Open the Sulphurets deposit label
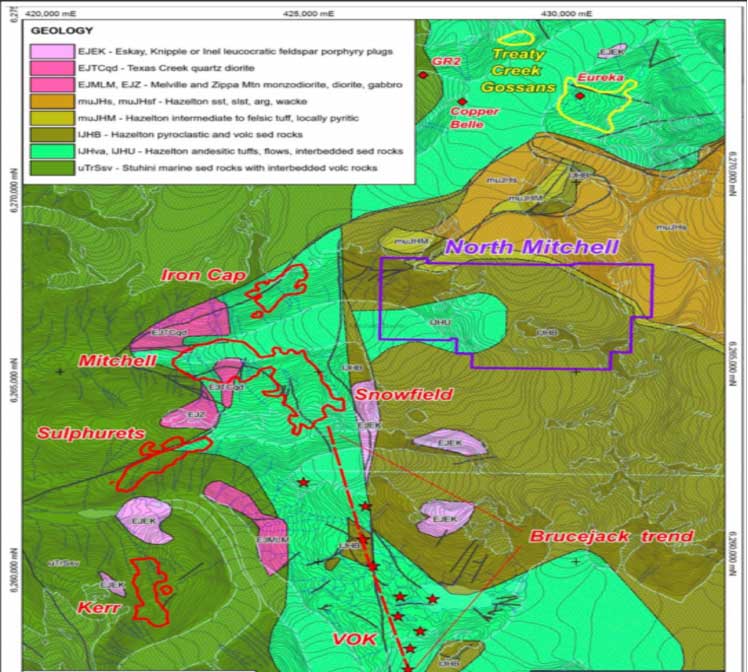 93,433
